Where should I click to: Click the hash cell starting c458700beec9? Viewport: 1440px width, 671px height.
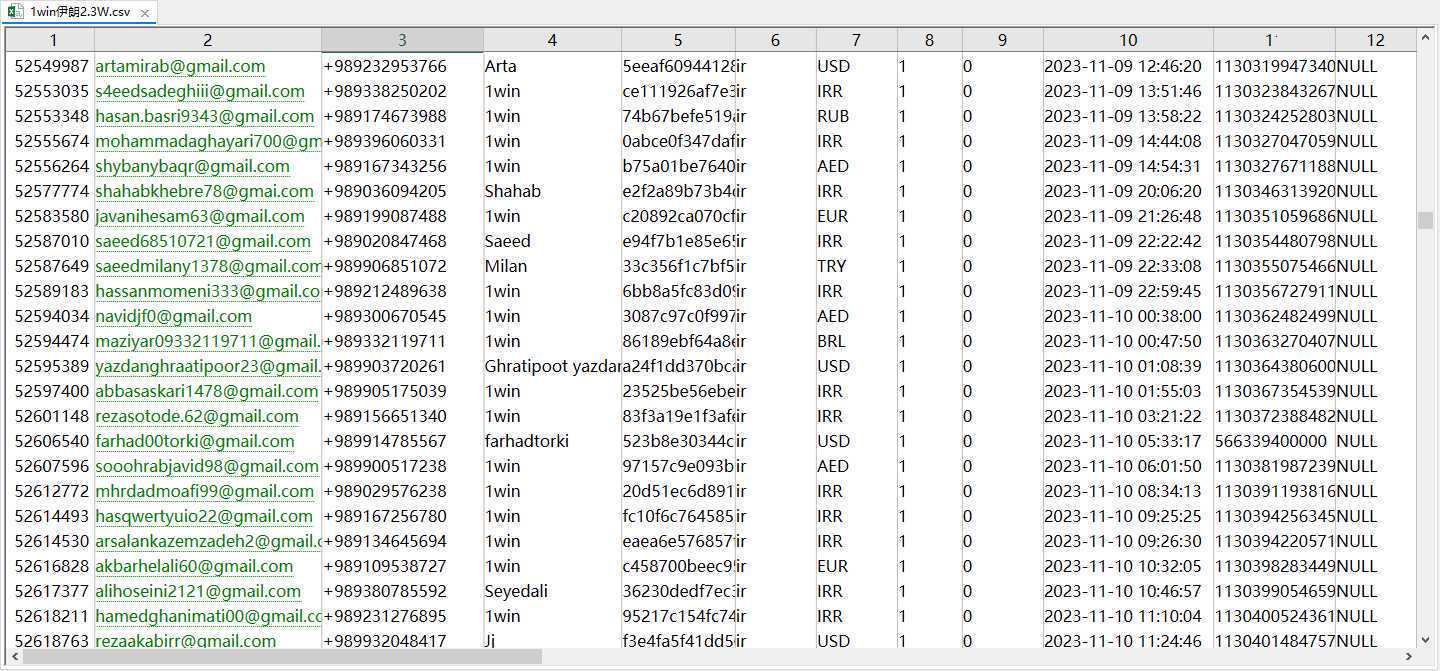[678, 566]
